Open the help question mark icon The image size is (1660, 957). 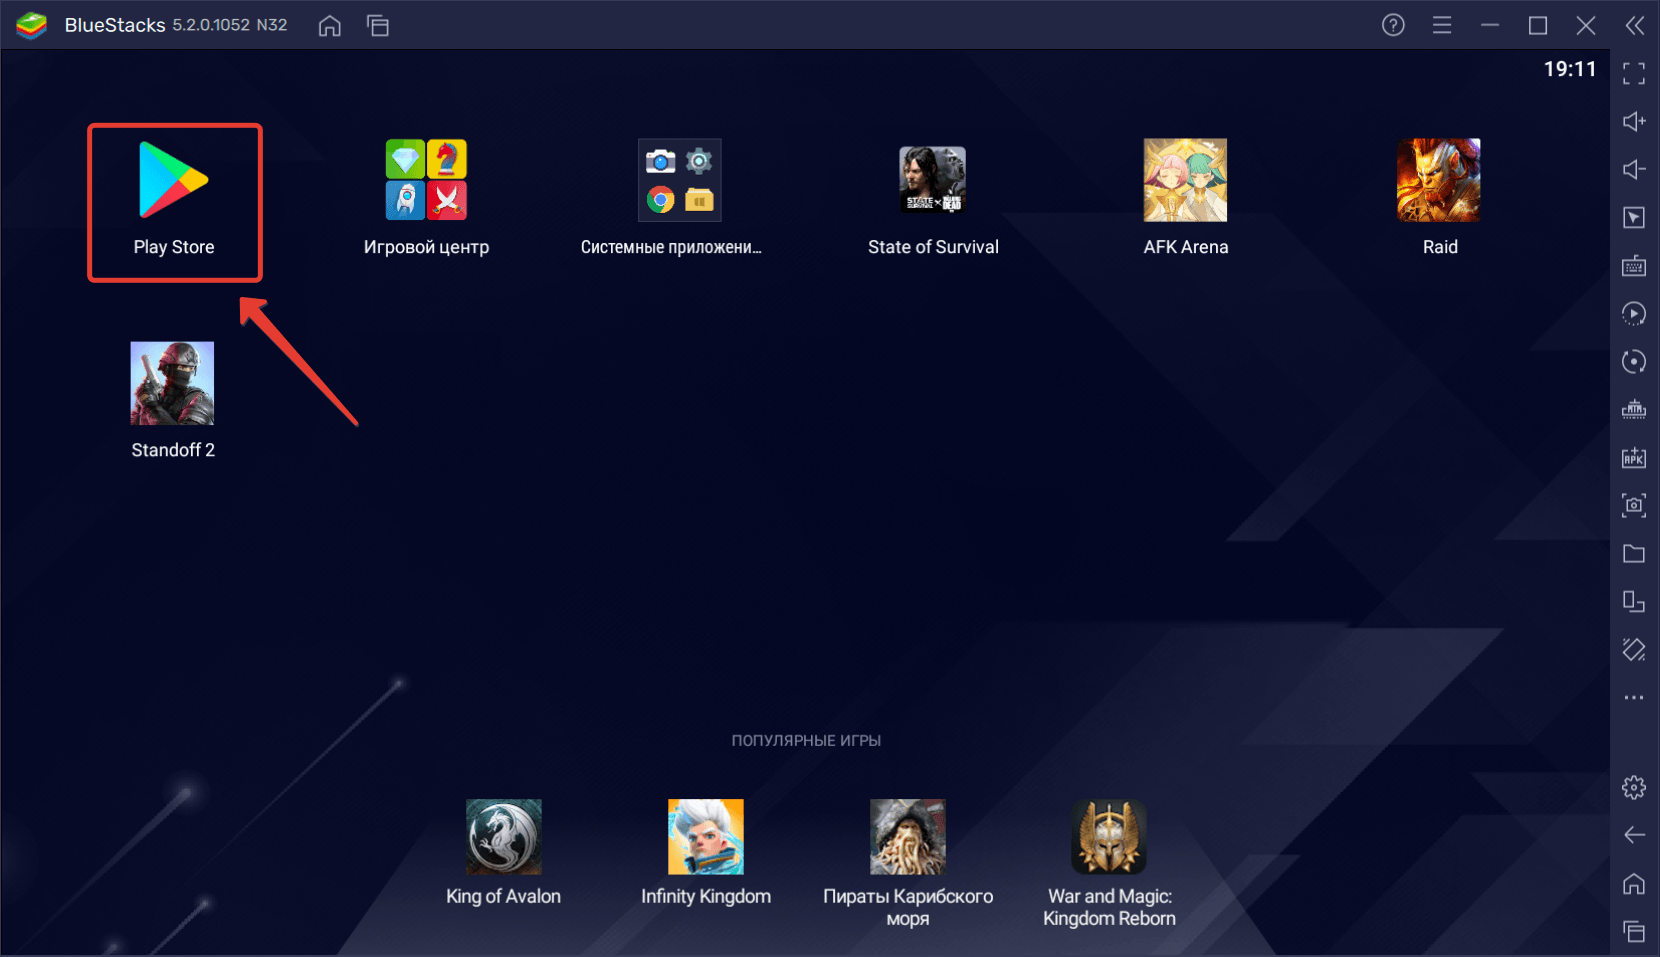click(1393, 25)
